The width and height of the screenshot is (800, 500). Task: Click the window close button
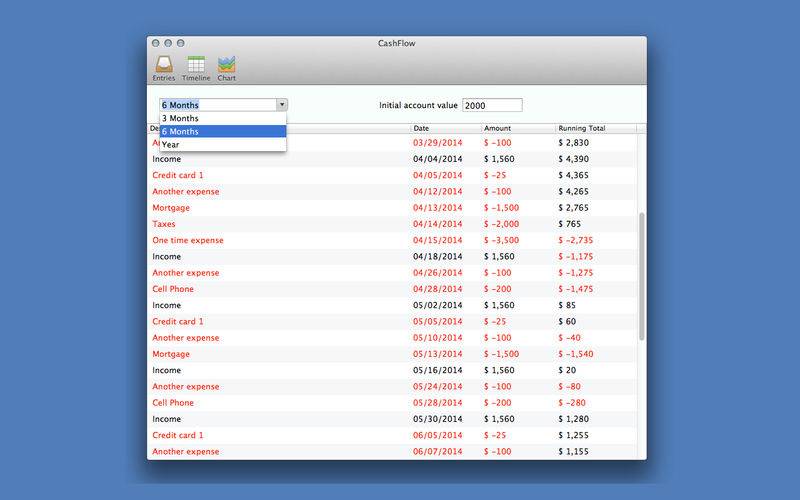(156, 43)
